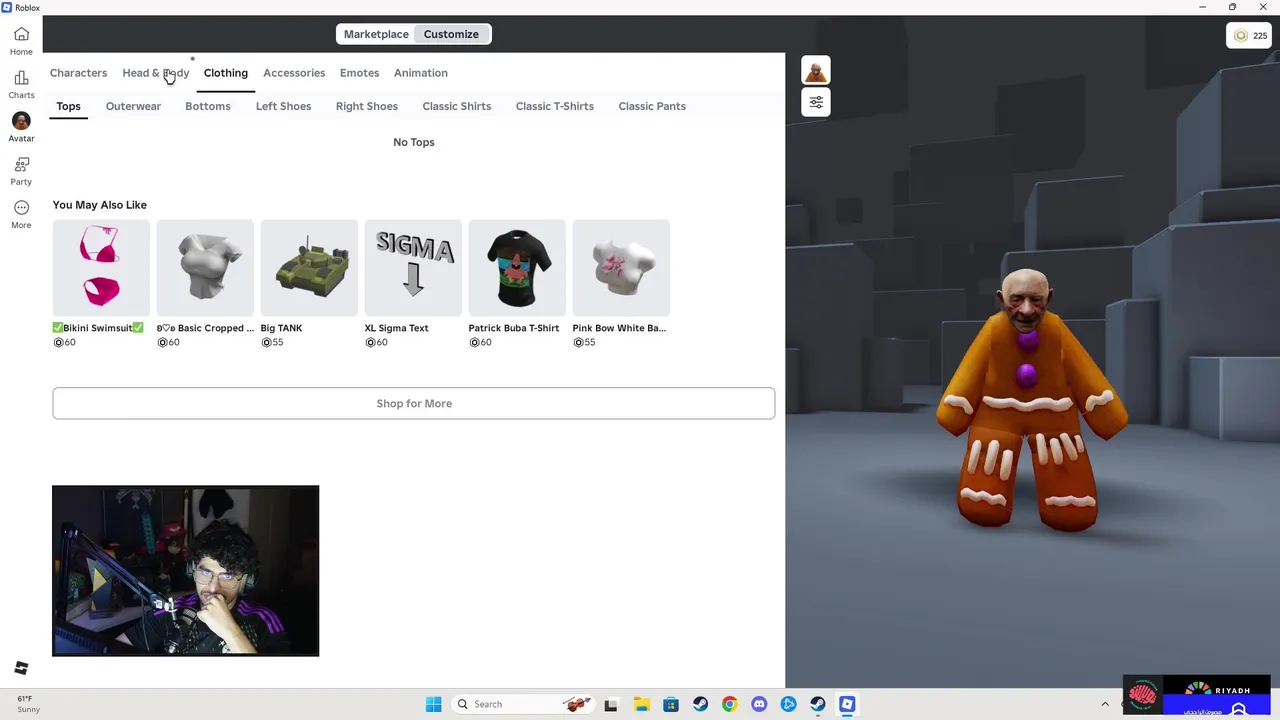Click the 225 Robux balance text

(1259, 36)
